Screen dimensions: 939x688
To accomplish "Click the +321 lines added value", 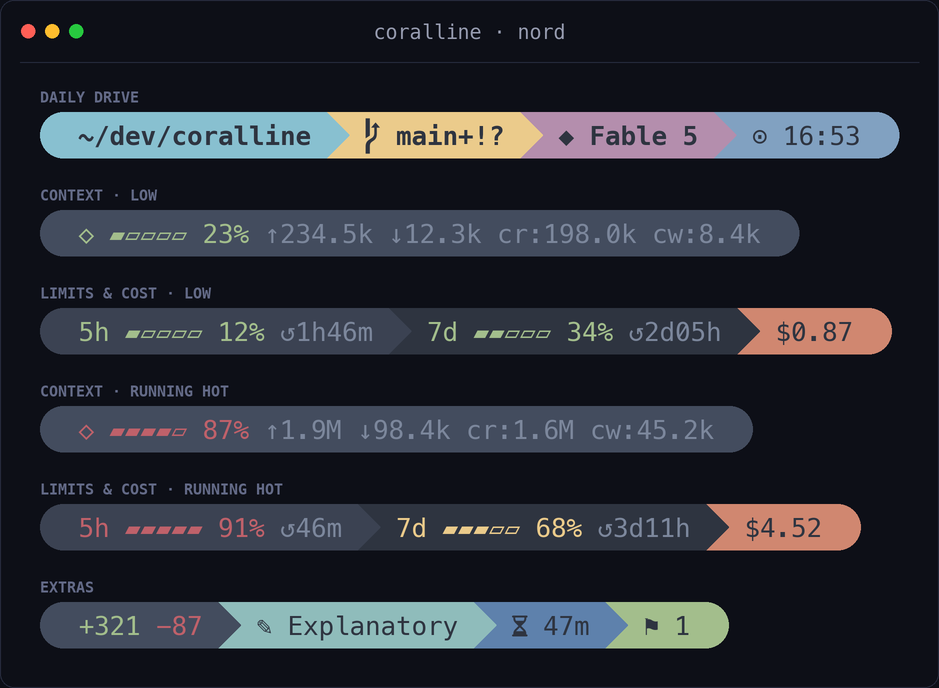I will 109,626.
